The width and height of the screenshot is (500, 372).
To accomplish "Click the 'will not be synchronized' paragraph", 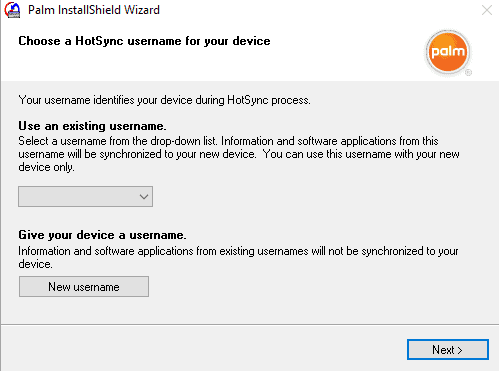I will [x=238, y=257].
